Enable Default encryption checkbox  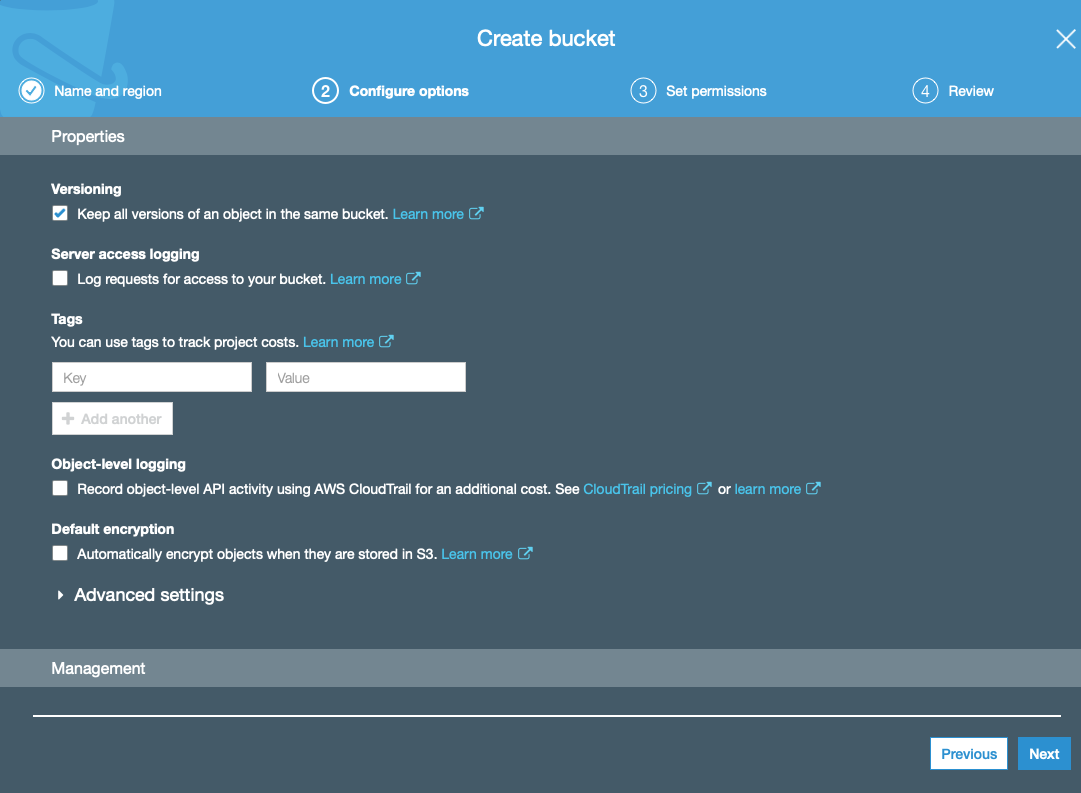point(60,553)
